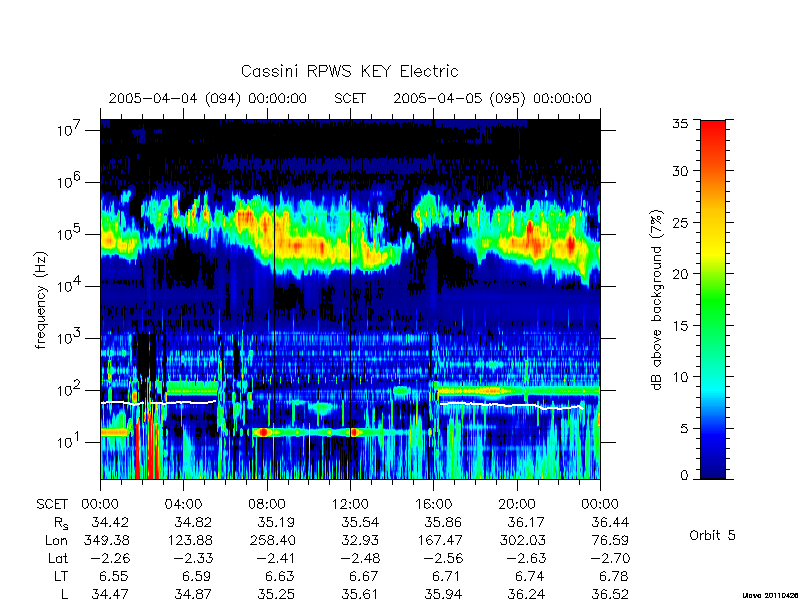Click the title Cassini RPWS KEY Electric
This screenshot has width=800, height=600.
click(349, 71)
